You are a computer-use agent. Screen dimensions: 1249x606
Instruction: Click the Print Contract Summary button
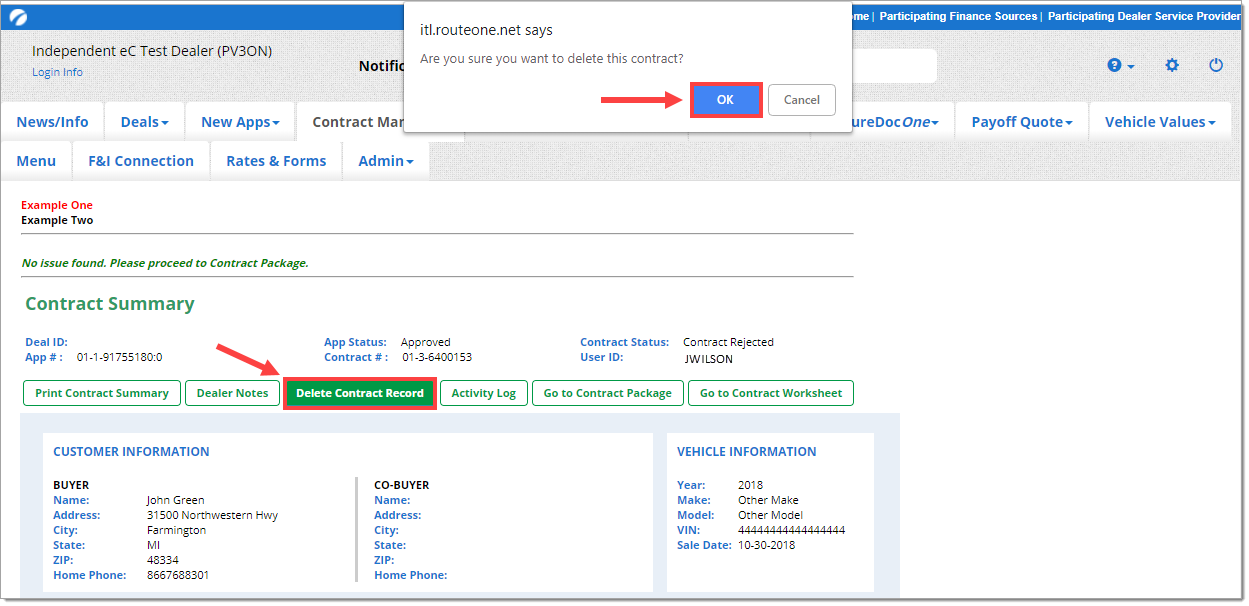[102, 393]
